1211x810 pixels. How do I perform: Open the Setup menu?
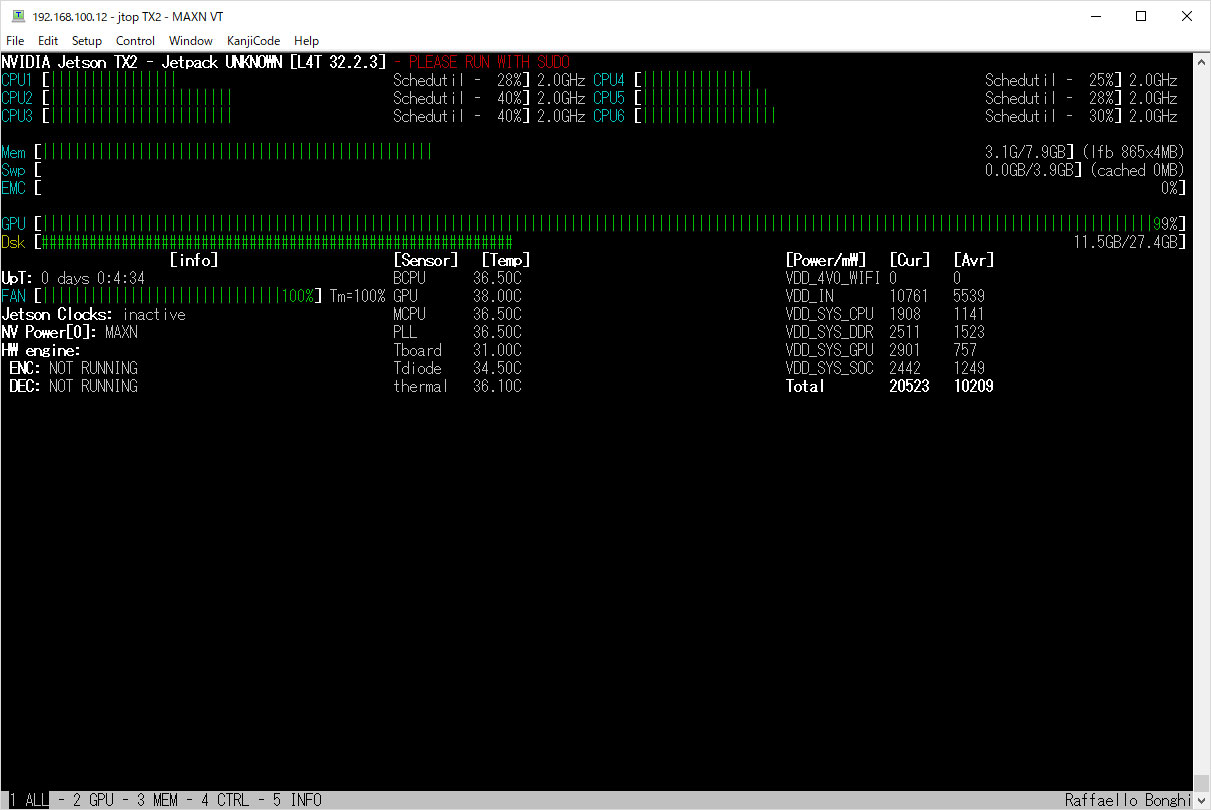(87, 41)
